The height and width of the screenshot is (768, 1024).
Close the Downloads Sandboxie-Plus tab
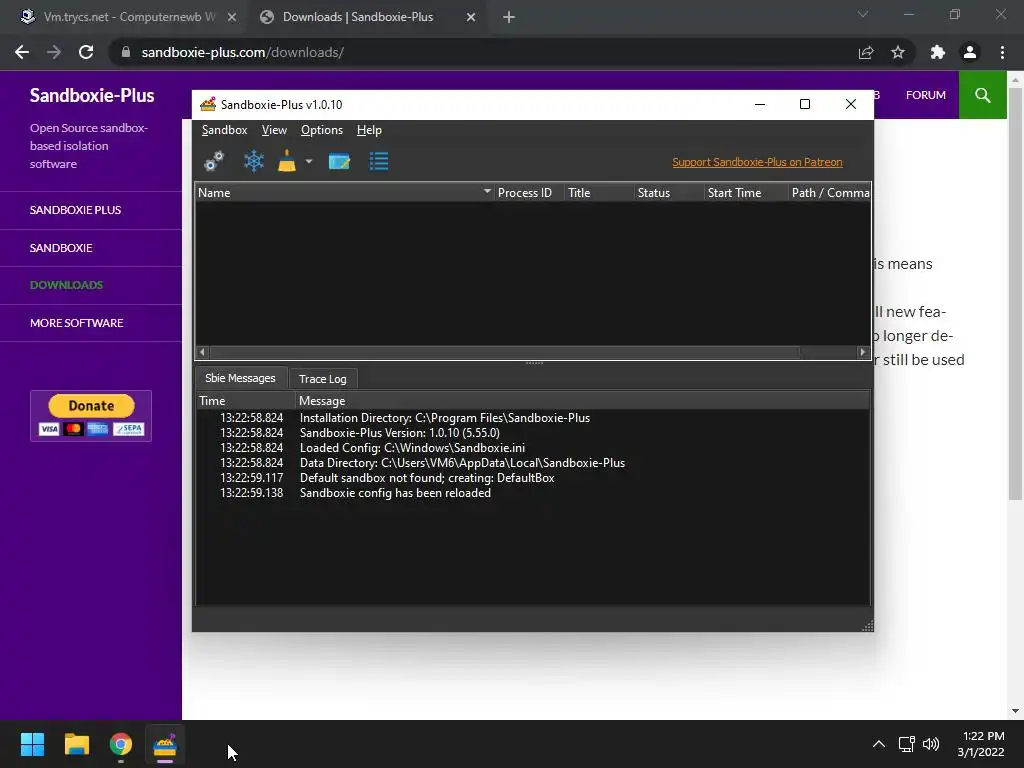pos(471,18)
